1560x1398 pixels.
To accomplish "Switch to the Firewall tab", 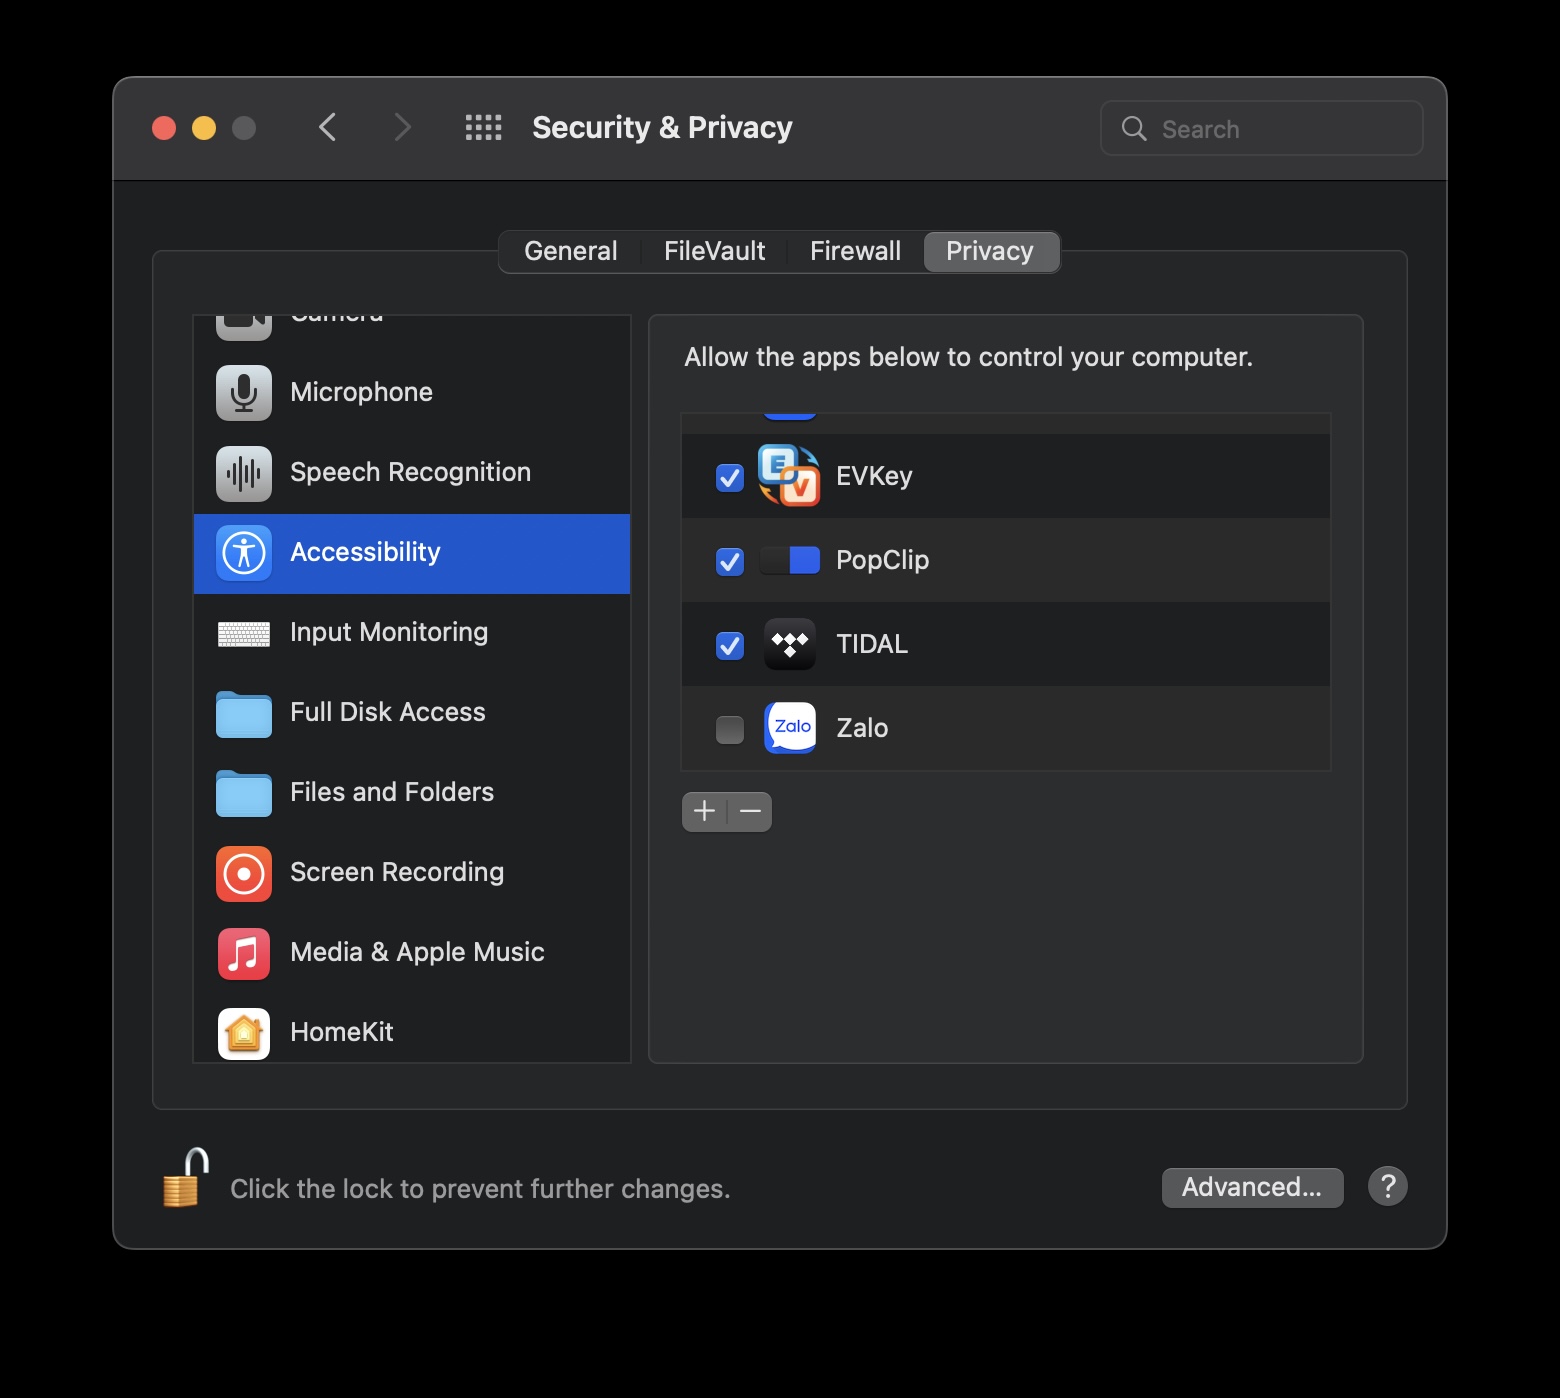I will [x=855, y=251].
